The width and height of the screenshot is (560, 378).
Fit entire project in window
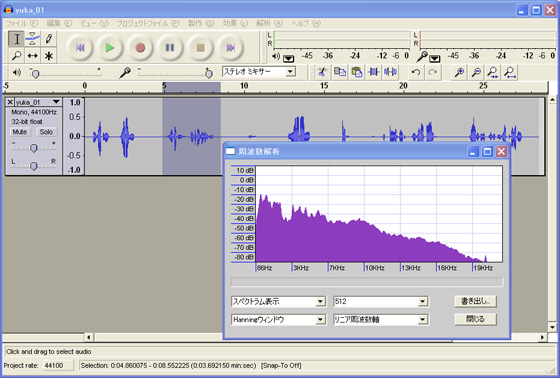pos(510,72)
